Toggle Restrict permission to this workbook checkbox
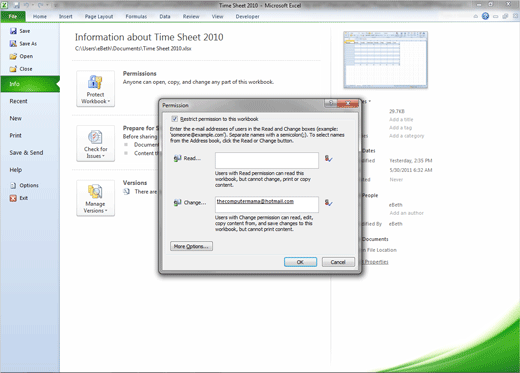The image size is (520, 373). [x=174, y=119]
